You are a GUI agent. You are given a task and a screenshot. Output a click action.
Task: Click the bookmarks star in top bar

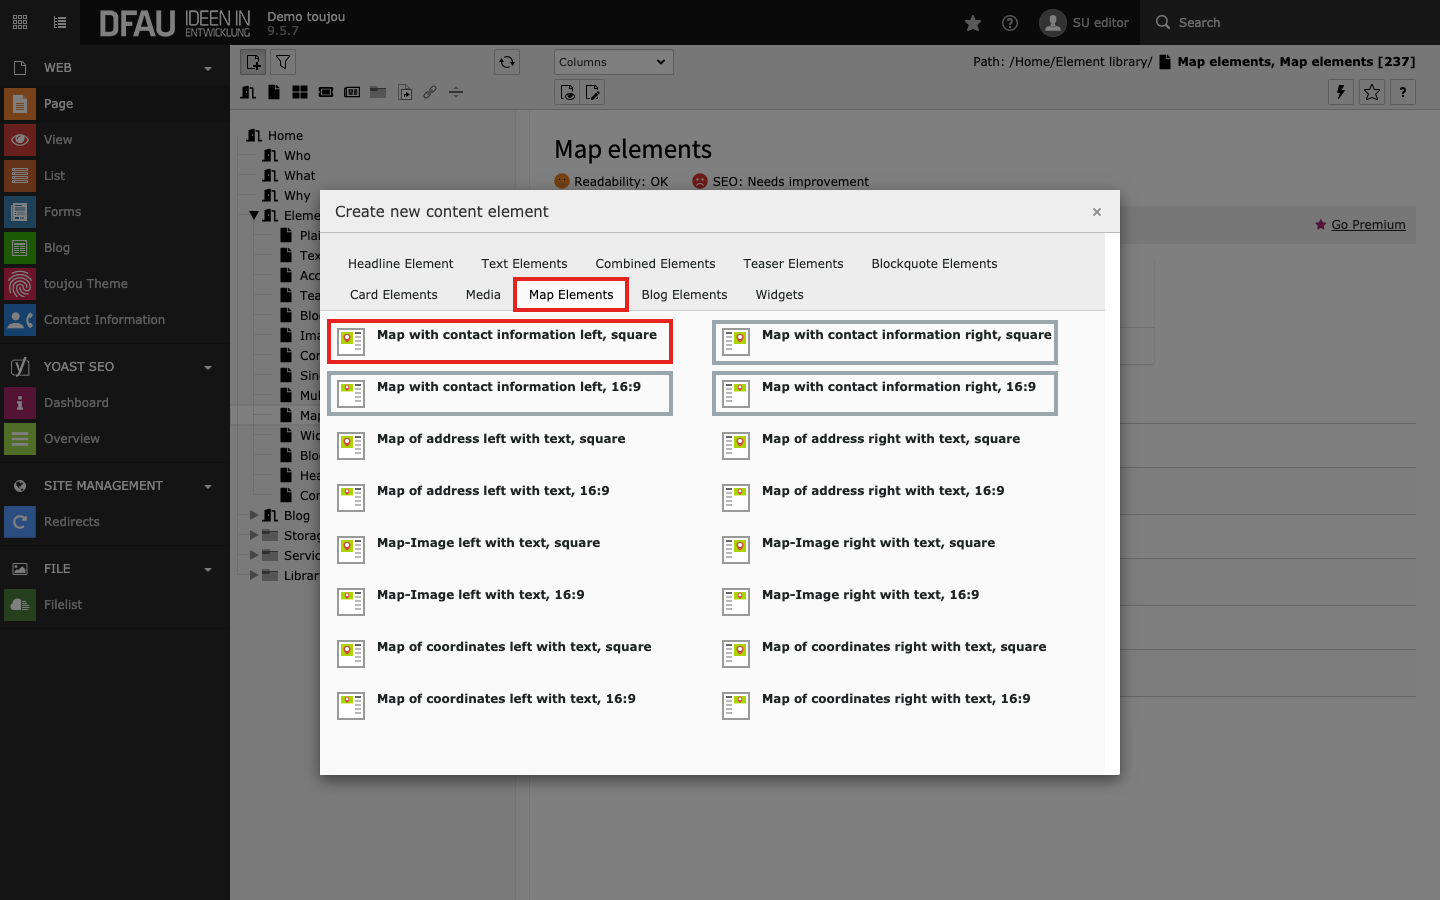[973, 23]
